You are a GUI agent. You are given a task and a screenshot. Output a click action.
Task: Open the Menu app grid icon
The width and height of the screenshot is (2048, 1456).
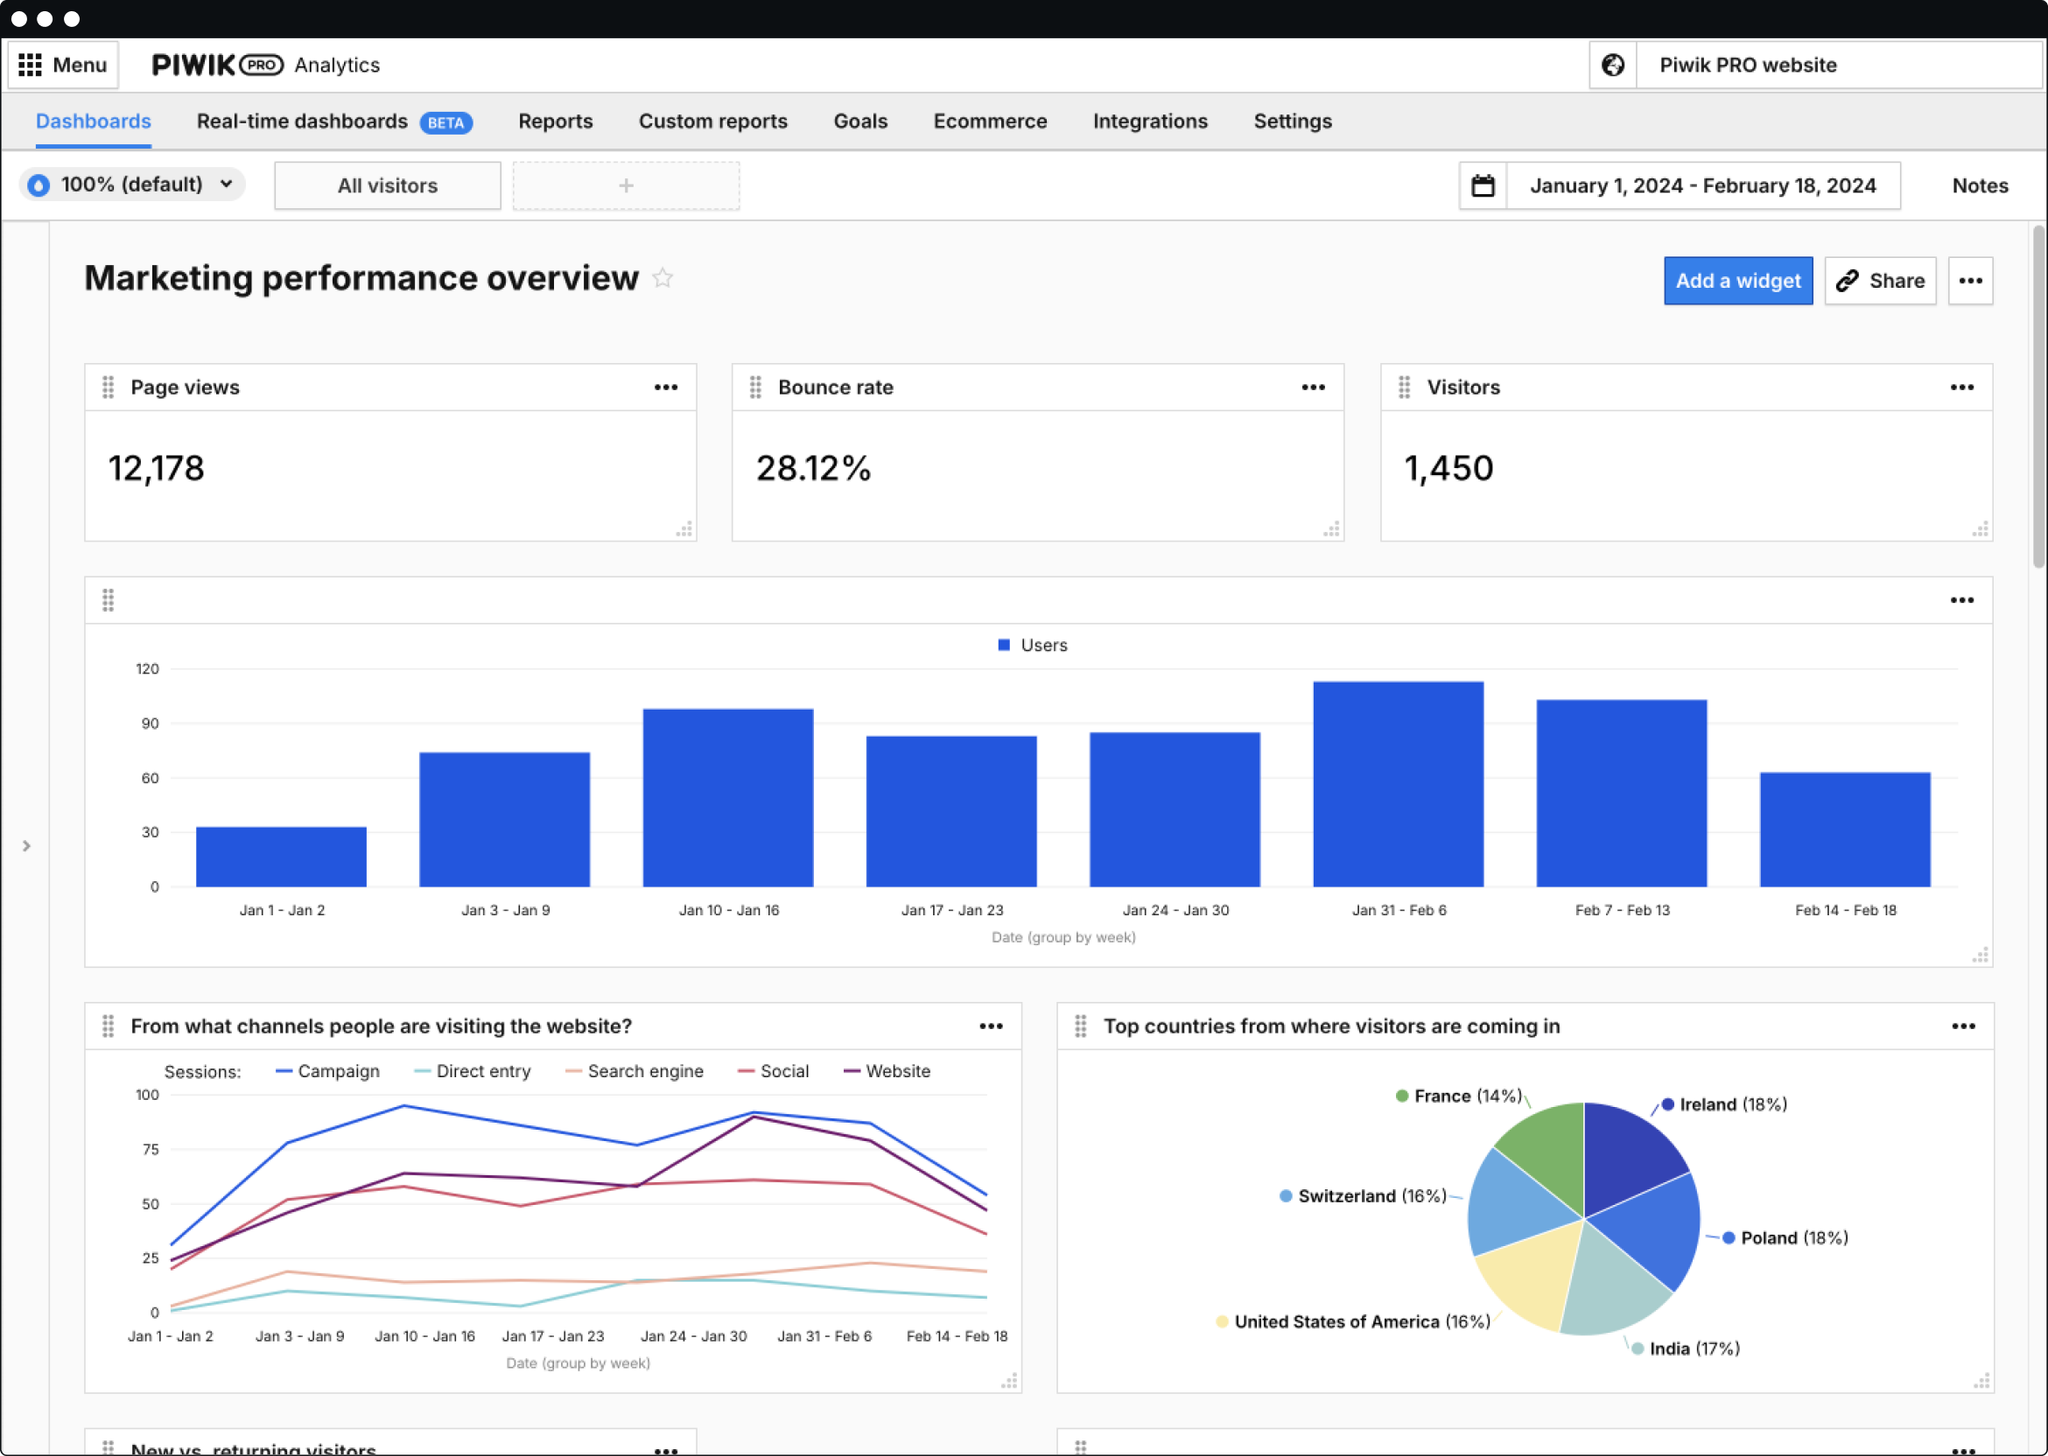pyautogui.click(x=30, y=64)
